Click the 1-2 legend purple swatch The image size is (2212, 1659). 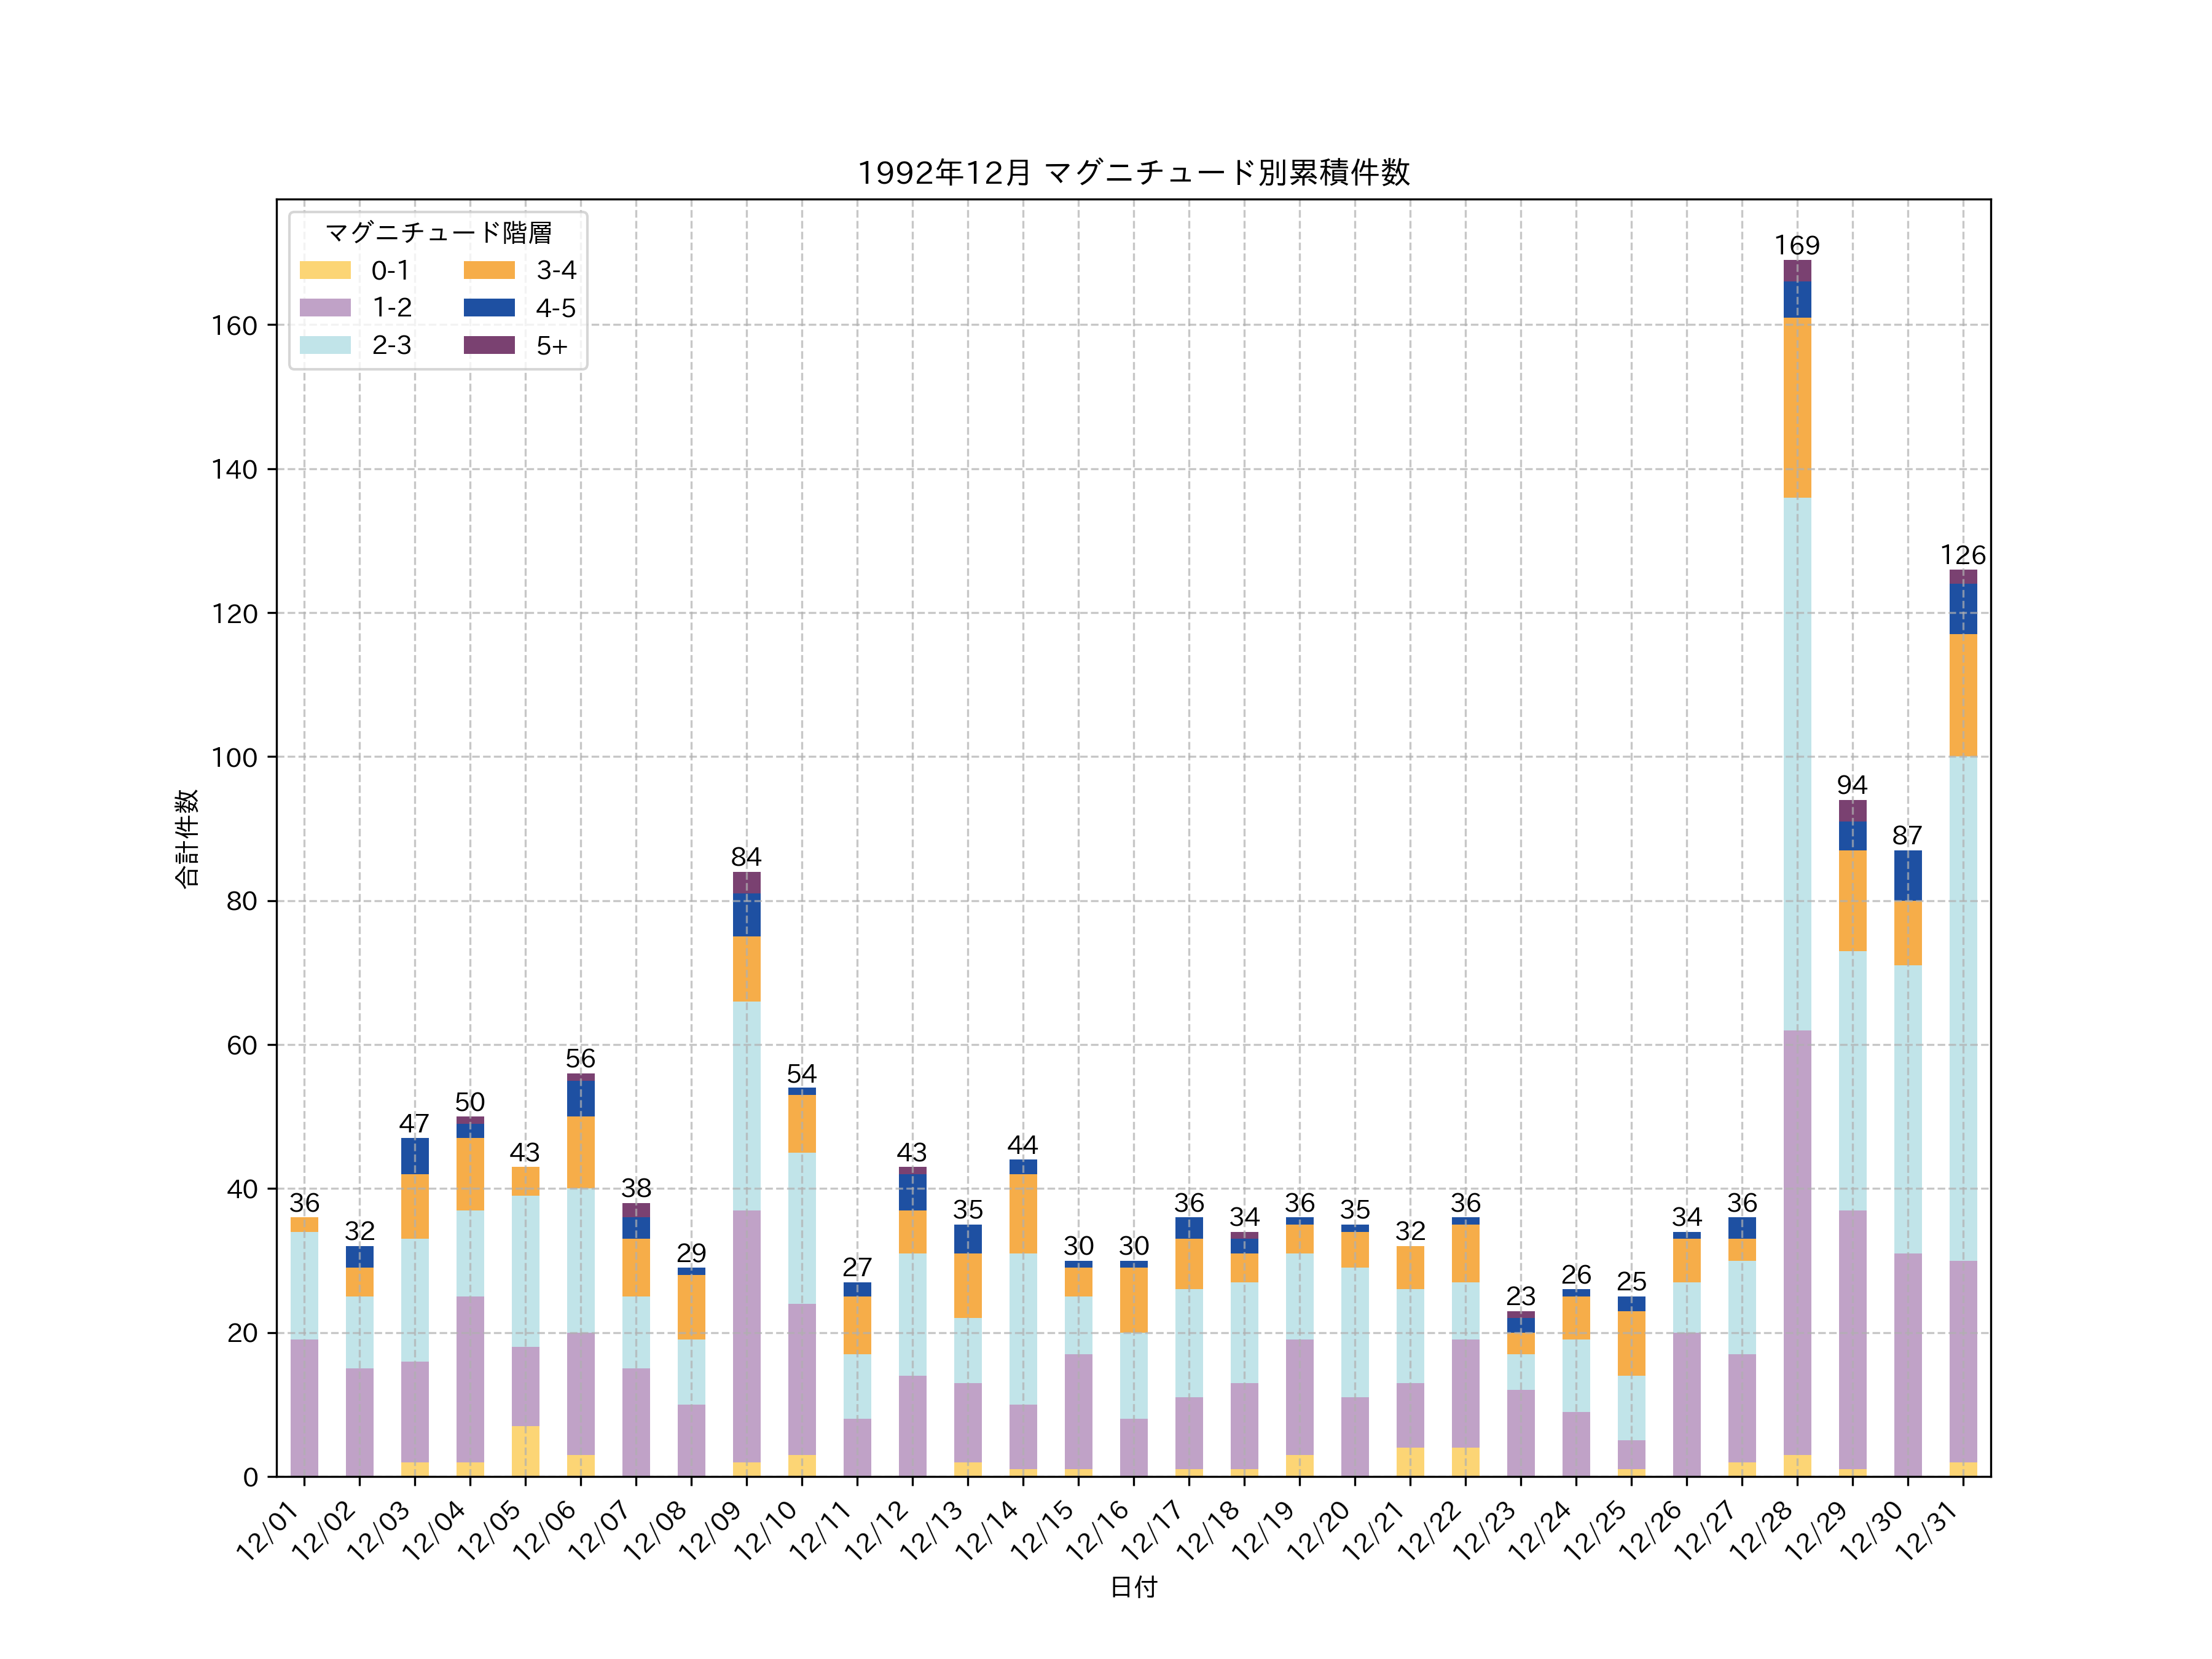coord(325,308)
